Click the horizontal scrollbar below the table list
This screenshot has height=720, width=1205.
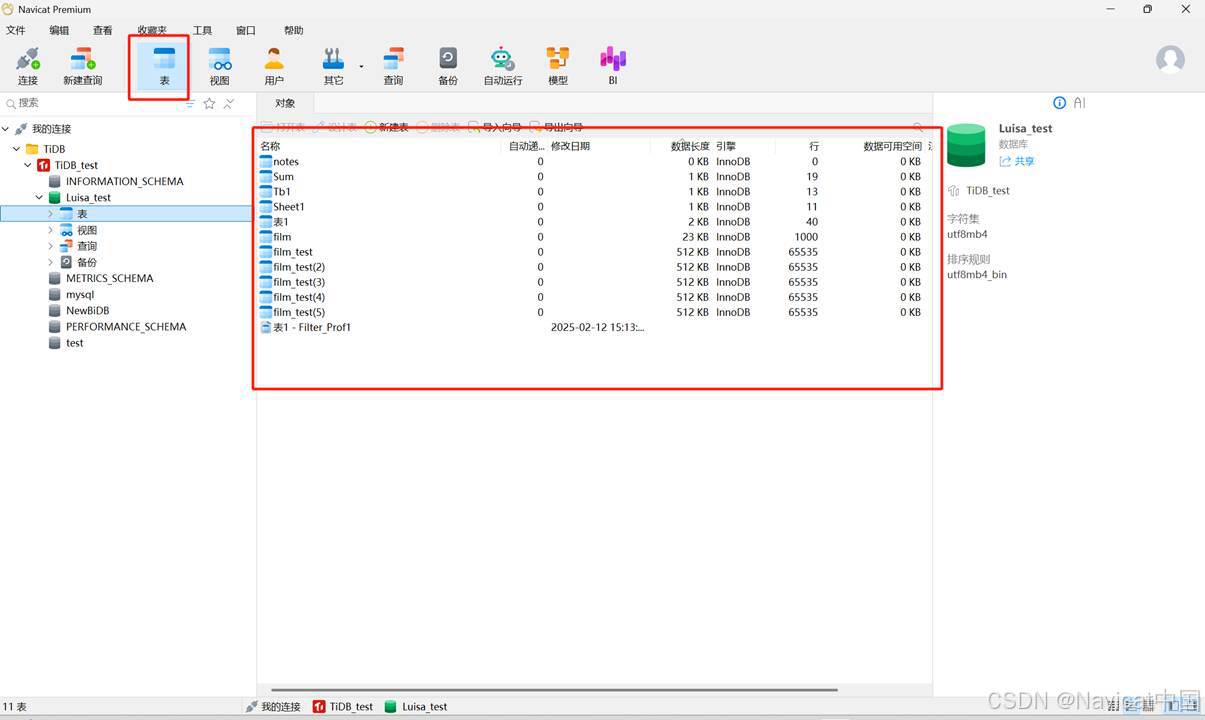coord(555,689)
